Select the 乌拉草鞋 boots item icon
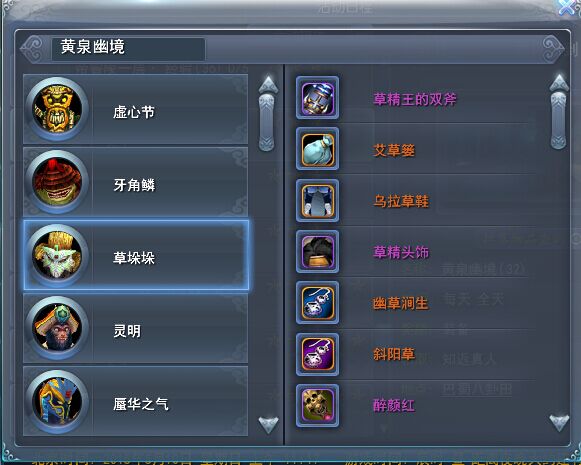 318,200
